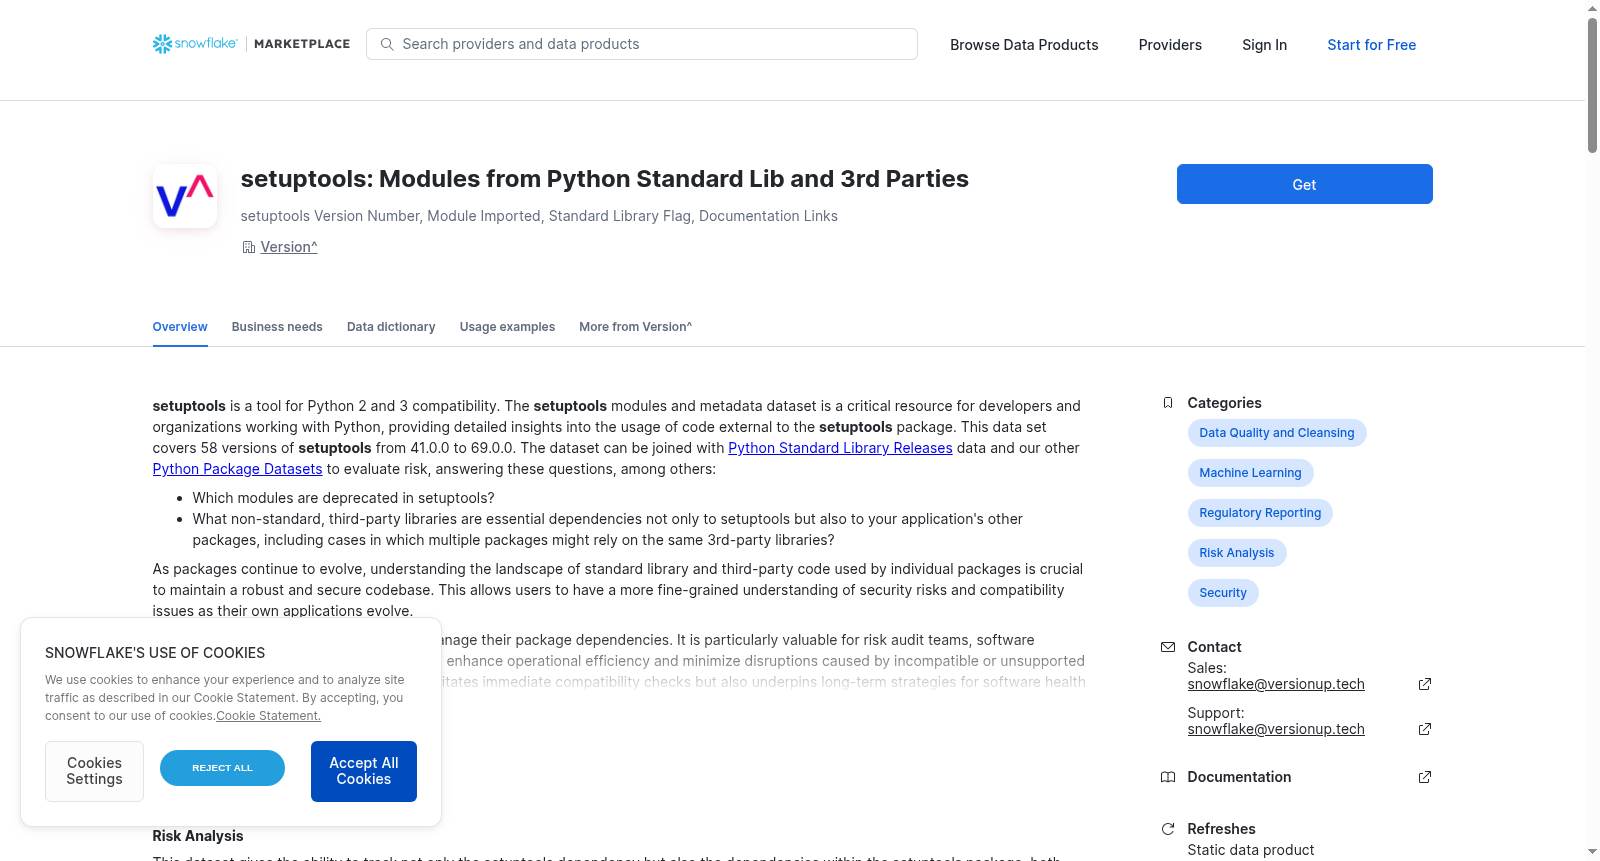Click Start for Free
Image resolution: width=1600 pixels, height=861 pixels.
(x=1371, y=45)
